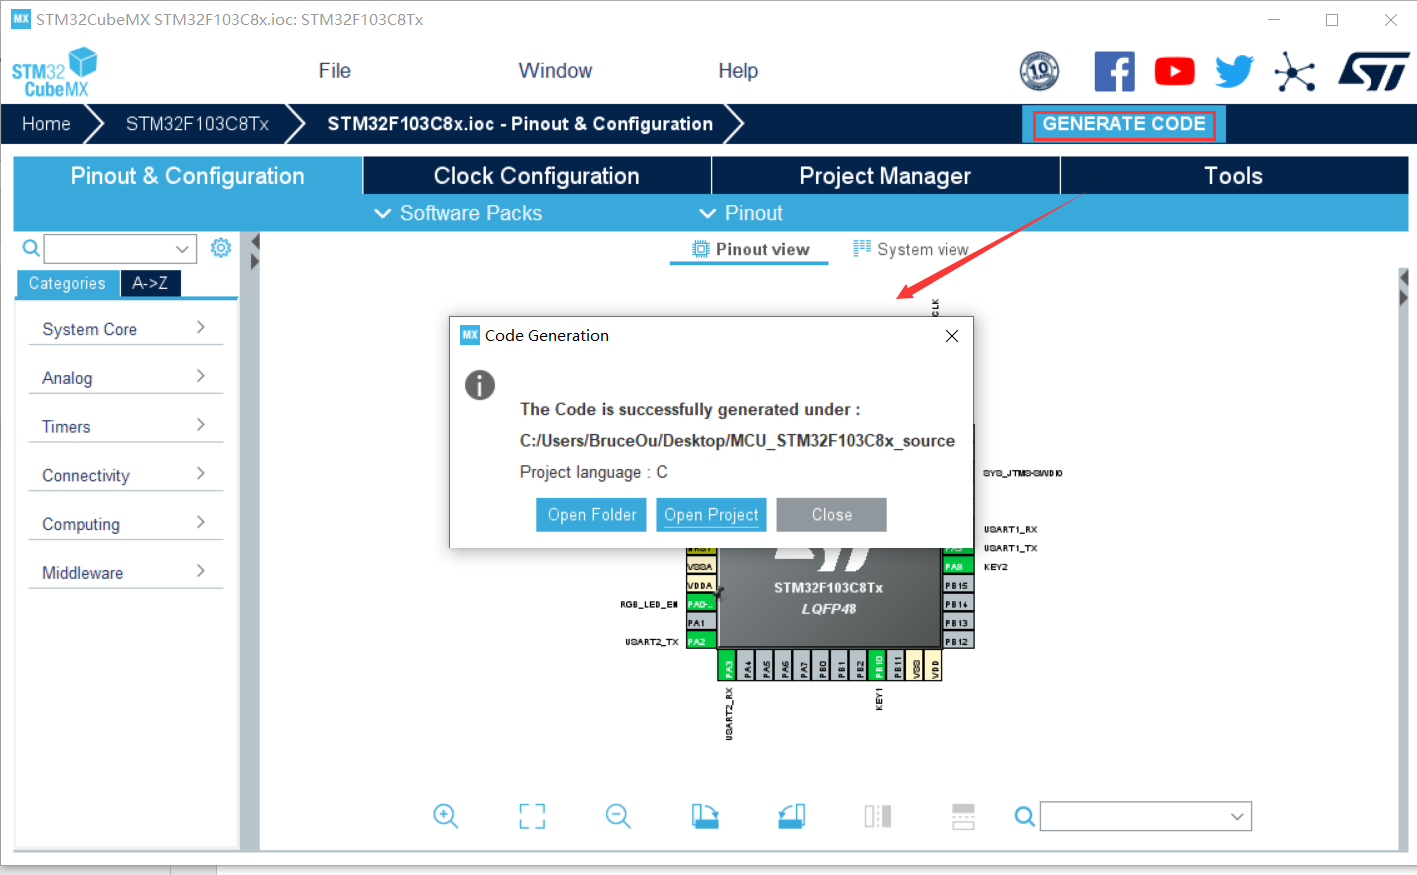The image size is (1417, 875).
Task: Expand the Middleware category
Action: click(x=125, y=573)
